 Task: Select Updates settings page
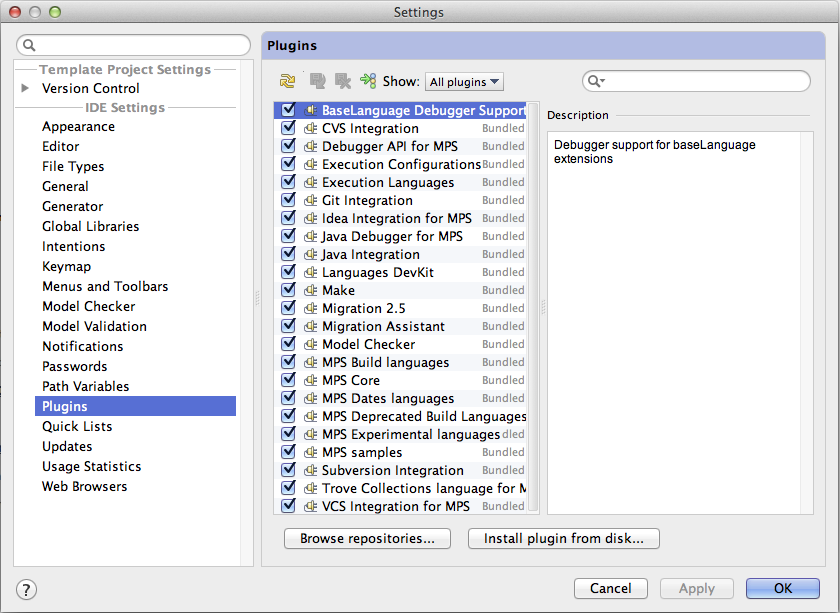[67, 446]
